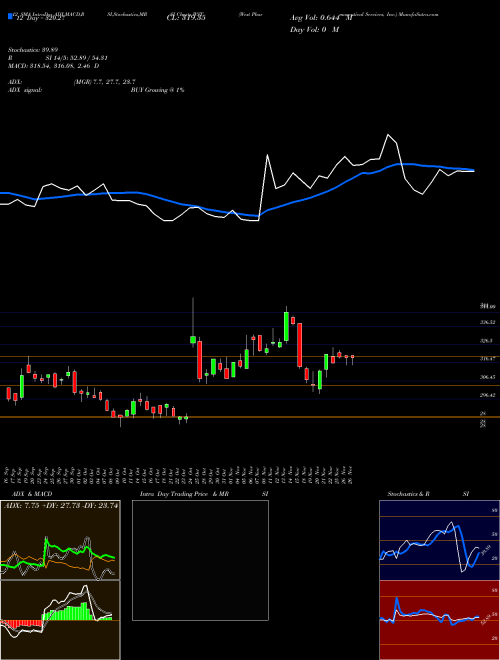Open the MACD histogram chart panel

coord(60,620)
